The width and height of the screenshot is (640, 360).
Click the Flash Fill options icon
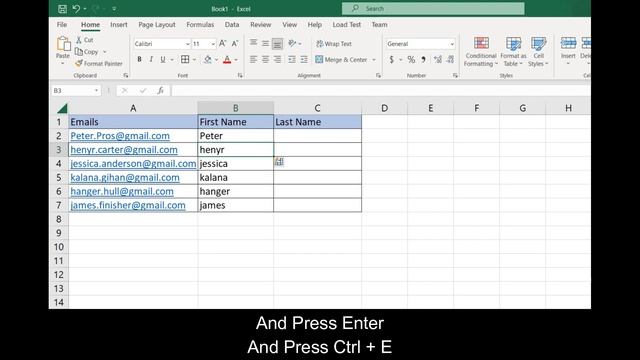pyautogui.click(x=279, y=162)
